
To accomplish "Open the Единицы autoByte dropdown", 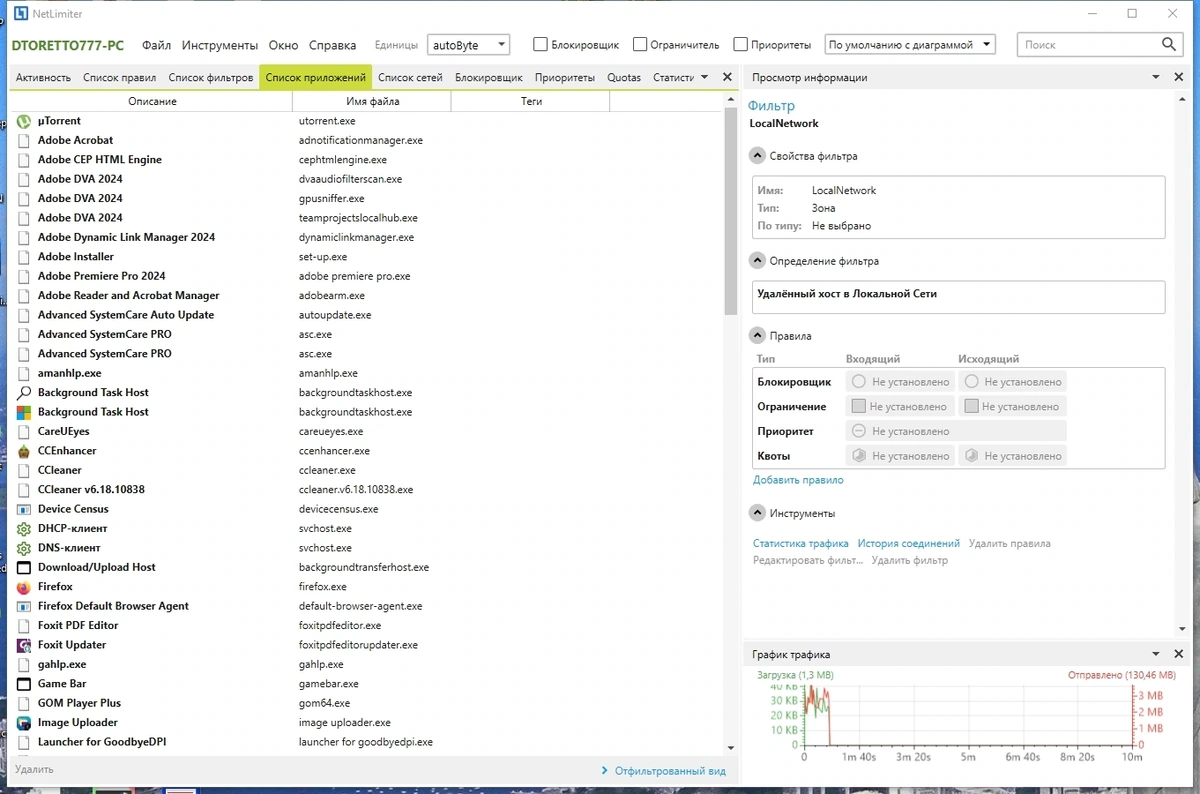I will click(468, 45).
